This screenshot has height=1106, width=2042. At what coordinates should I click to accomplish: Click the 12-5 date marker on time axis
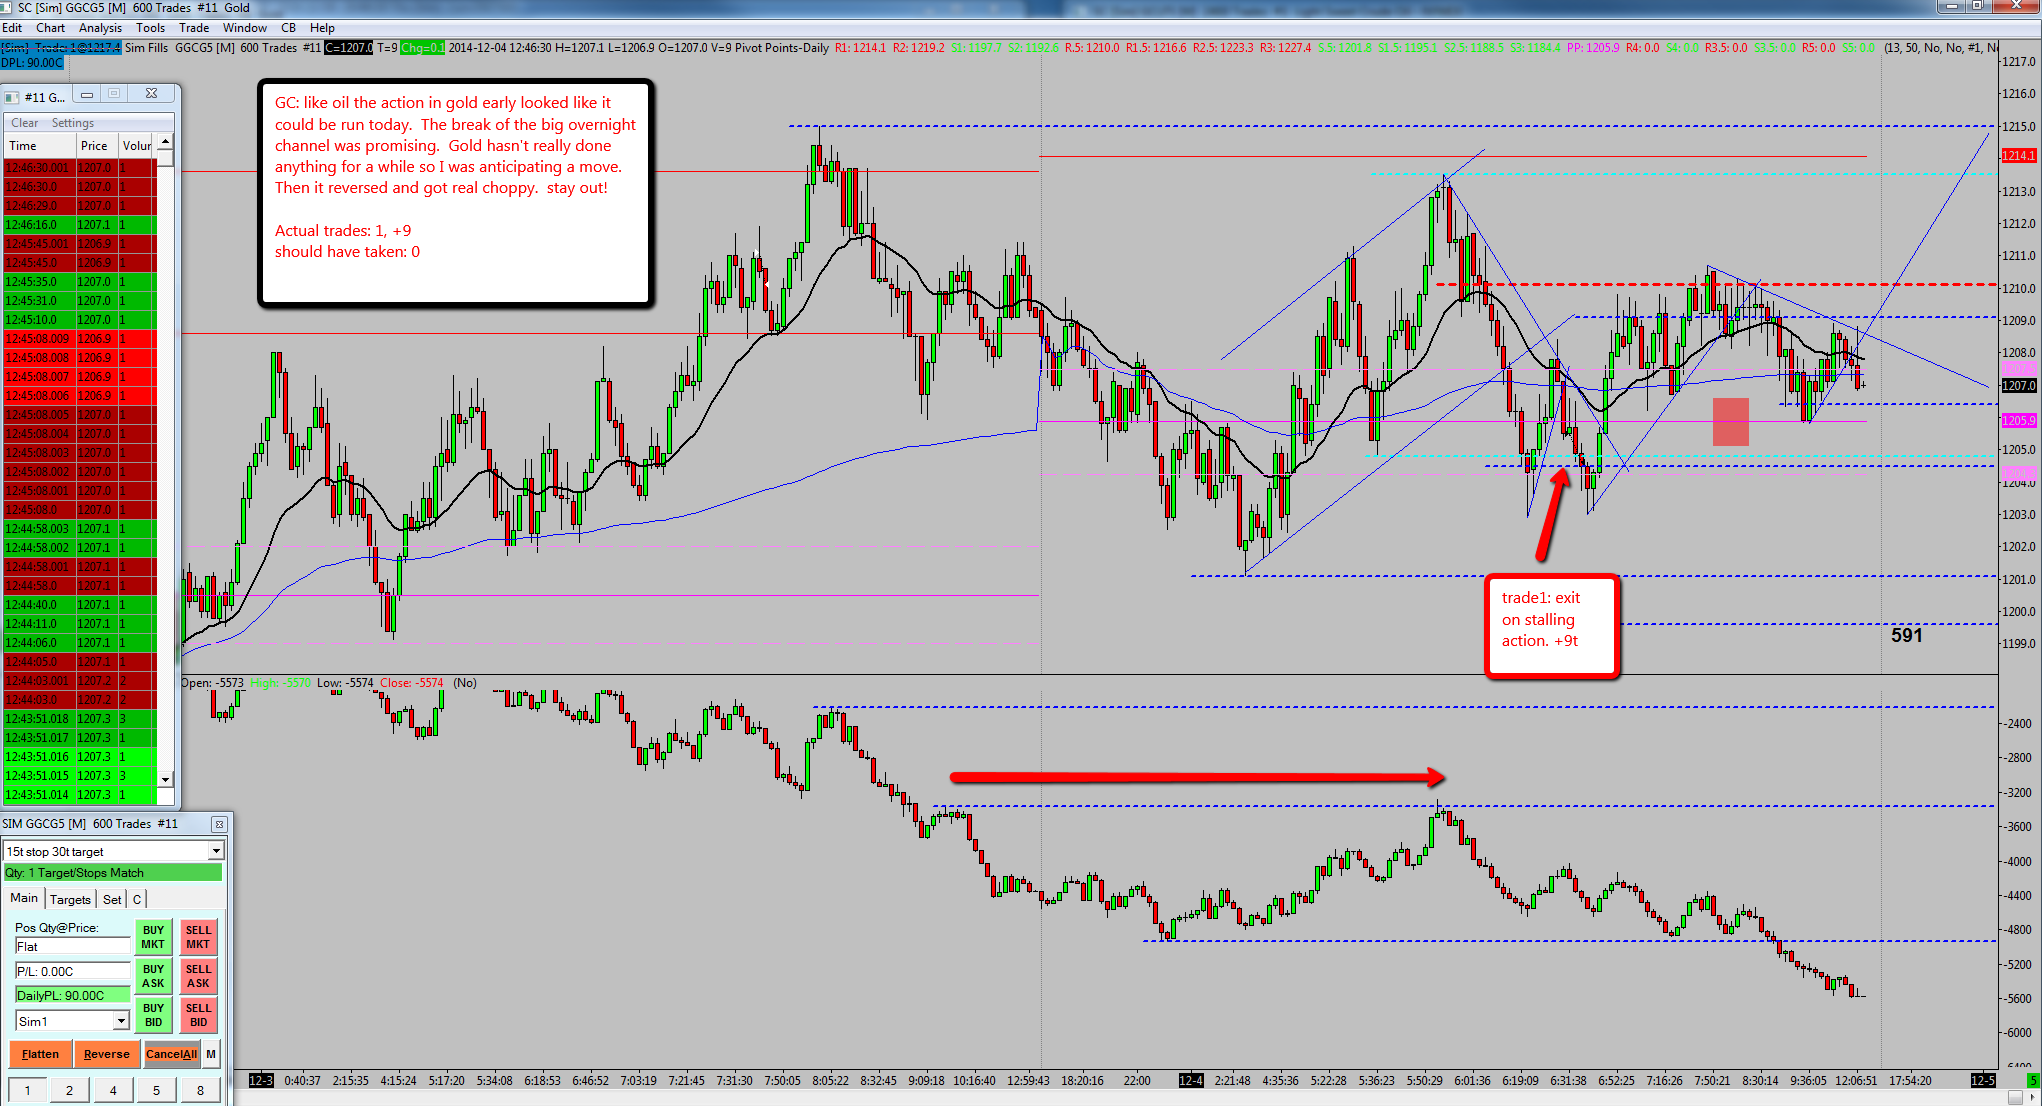(x=1983, y=1080)
